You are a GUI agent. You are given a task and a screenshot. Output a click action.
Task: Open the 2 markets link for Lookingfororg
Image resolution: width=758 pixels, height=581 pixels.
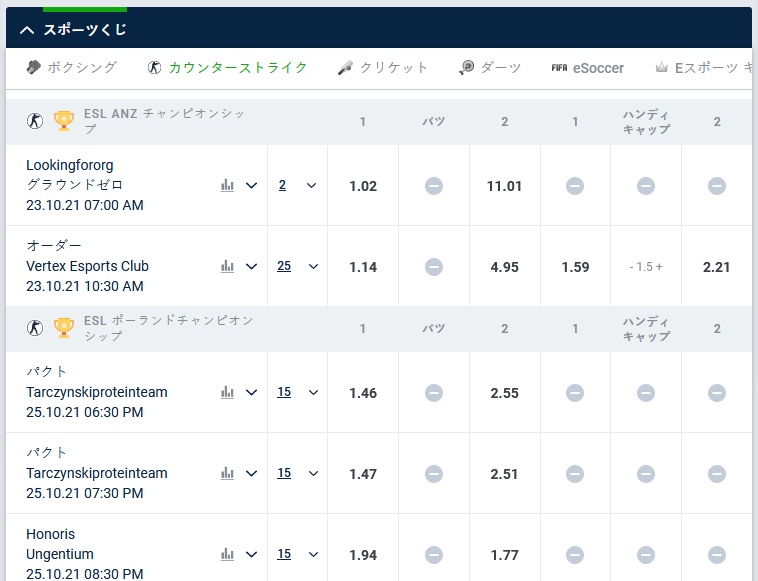click(x=282, y=185)
